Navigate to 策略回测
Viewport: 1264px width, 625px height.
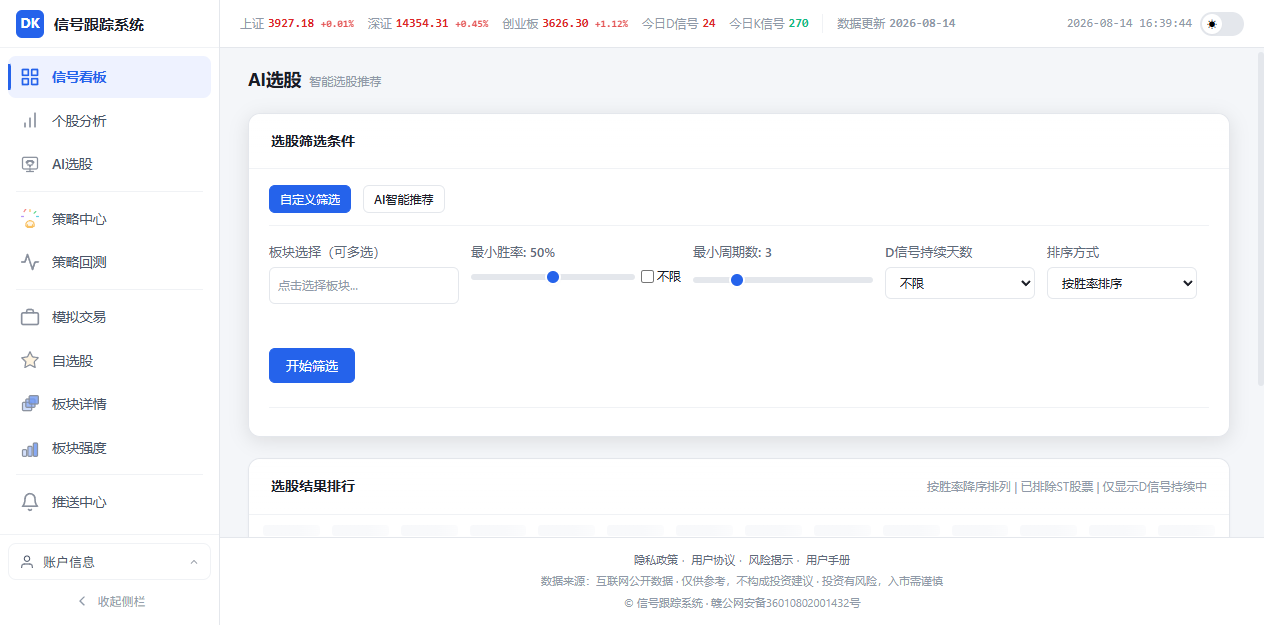coord(109,262)
